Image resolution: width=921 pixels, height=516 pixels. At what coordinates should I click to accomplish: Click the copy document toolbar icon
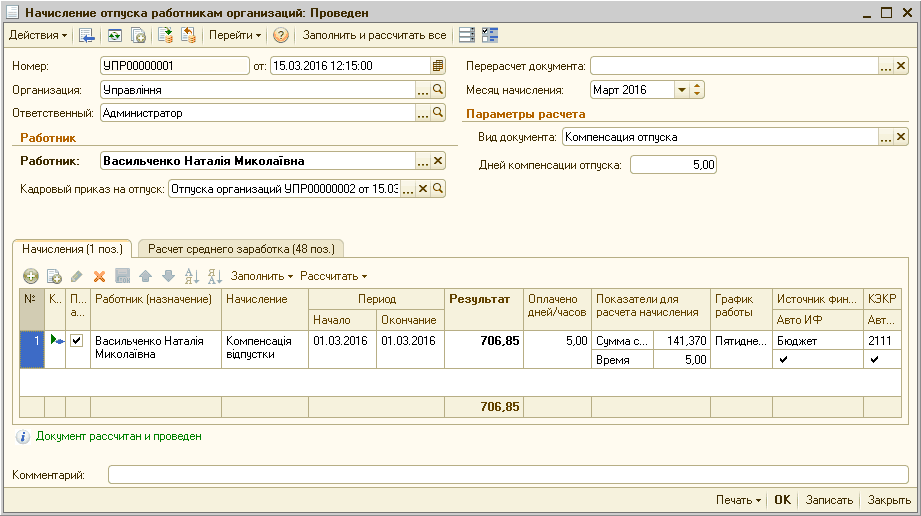pyautogui.click(x=138, y=35)
